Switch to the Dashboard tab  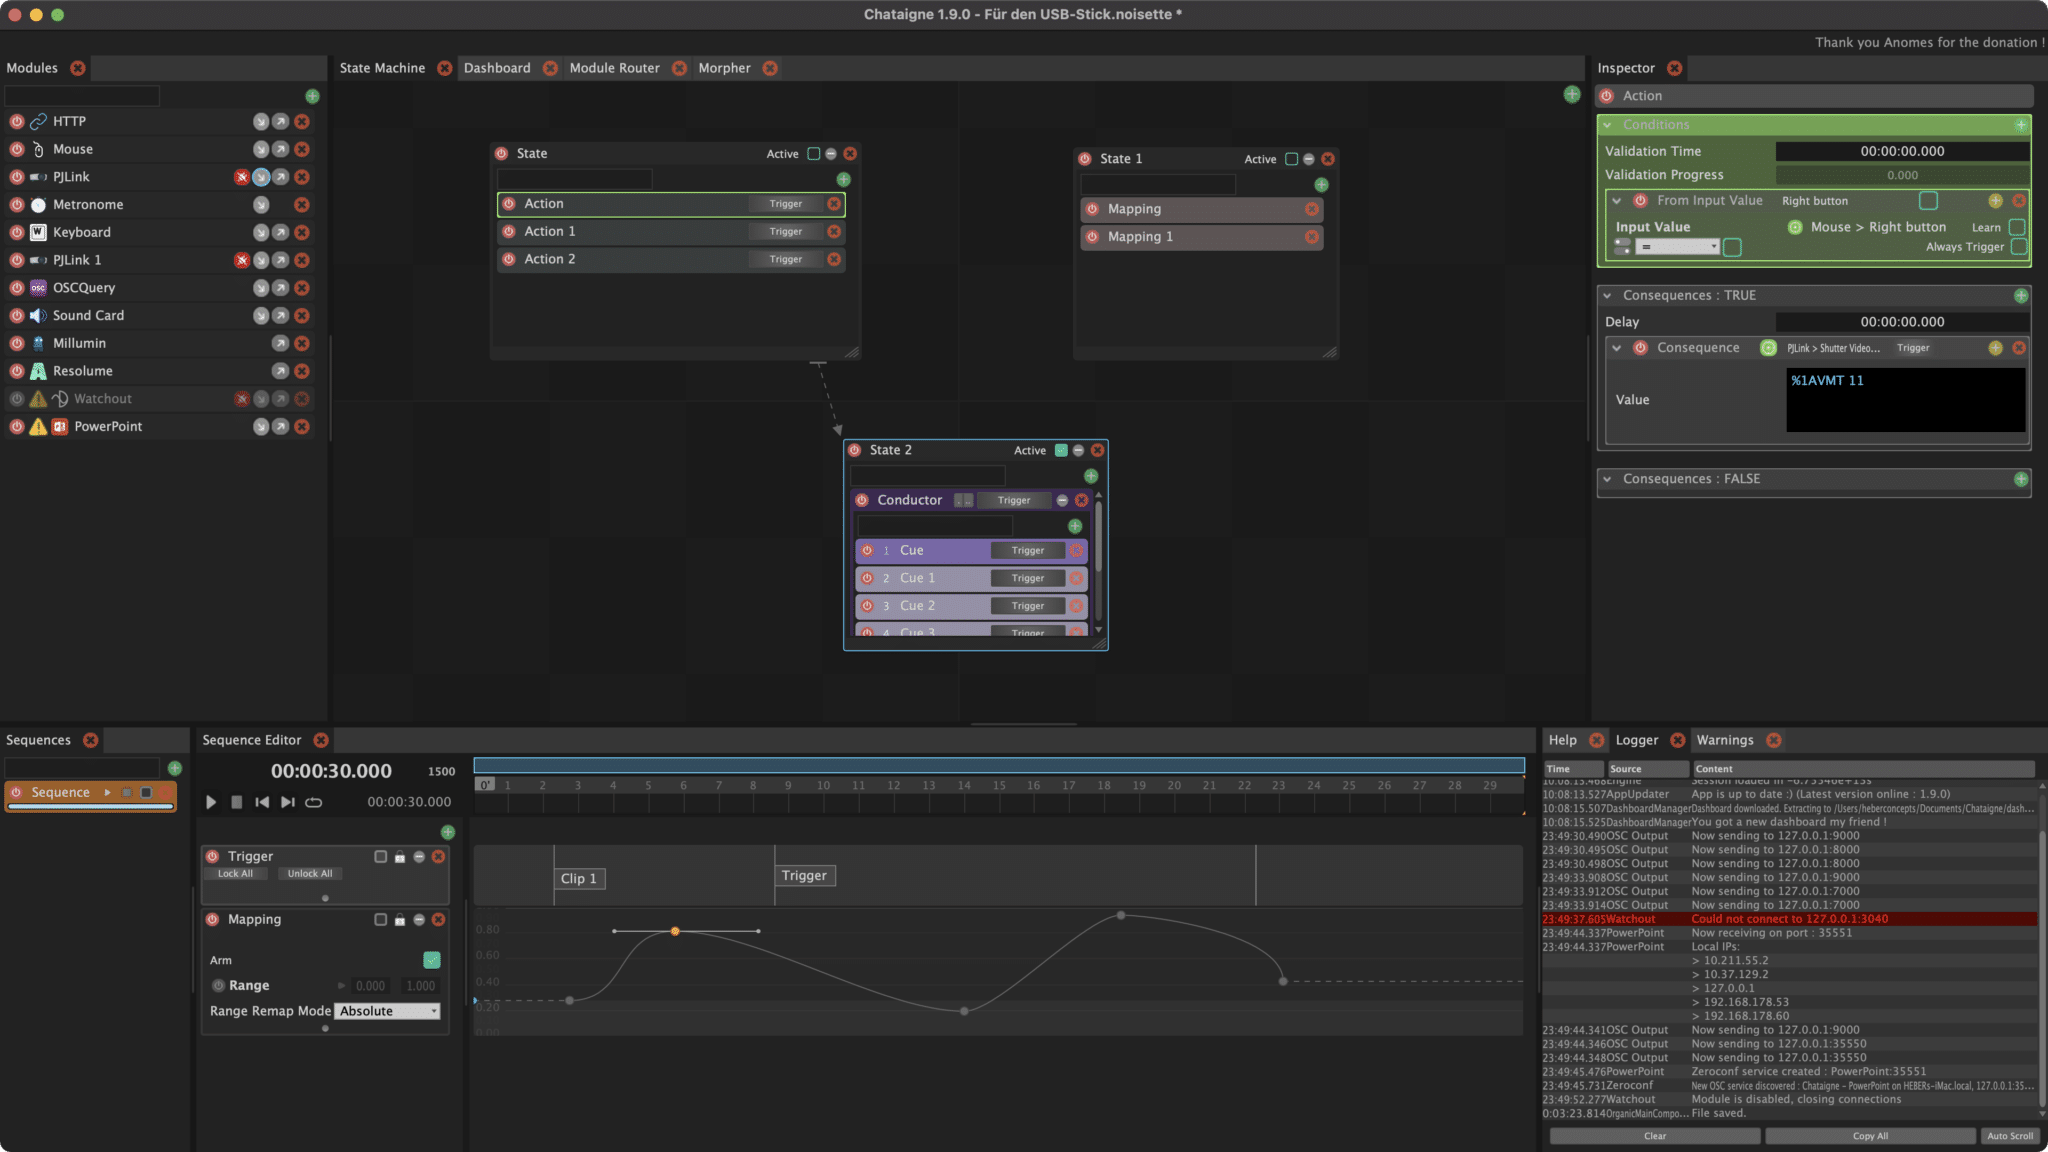497,68
